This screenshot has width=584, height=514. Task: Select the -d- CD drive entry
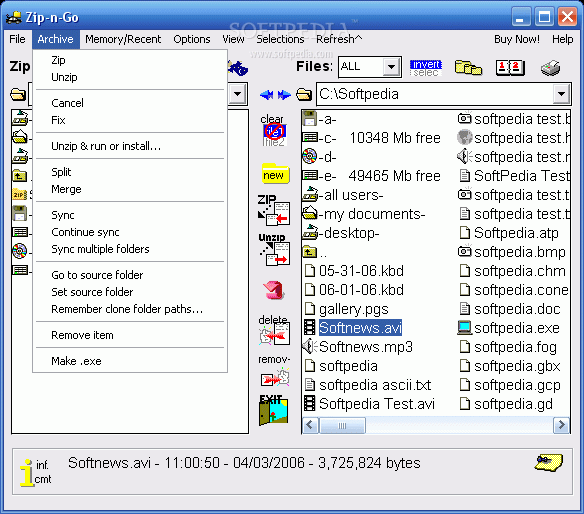[x=320, y=157]
